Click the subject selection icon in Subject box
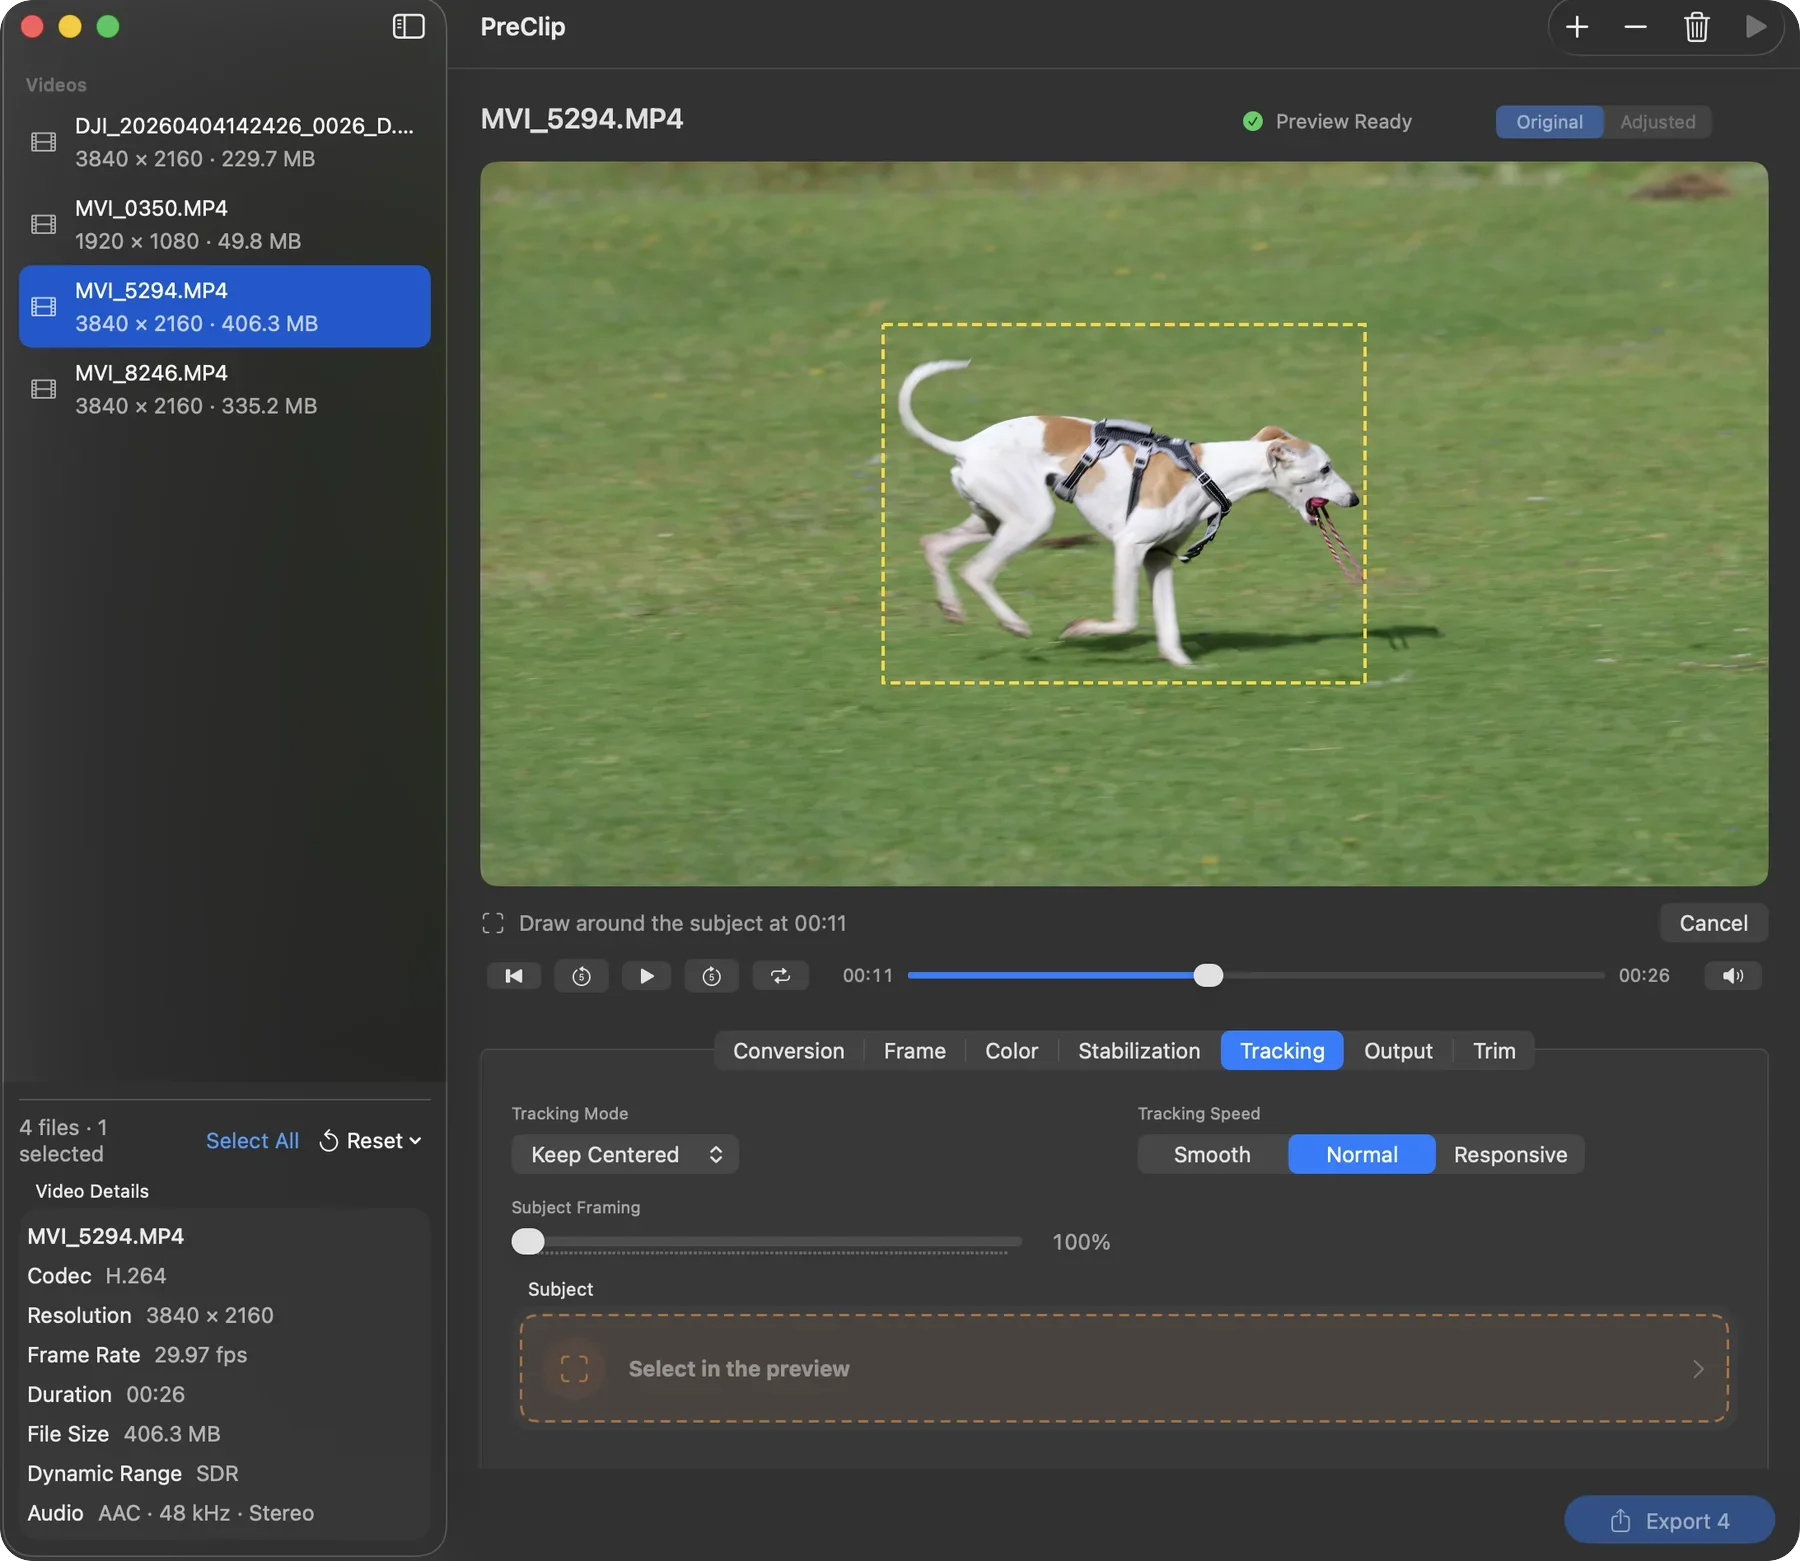 tap(574, 1369)
